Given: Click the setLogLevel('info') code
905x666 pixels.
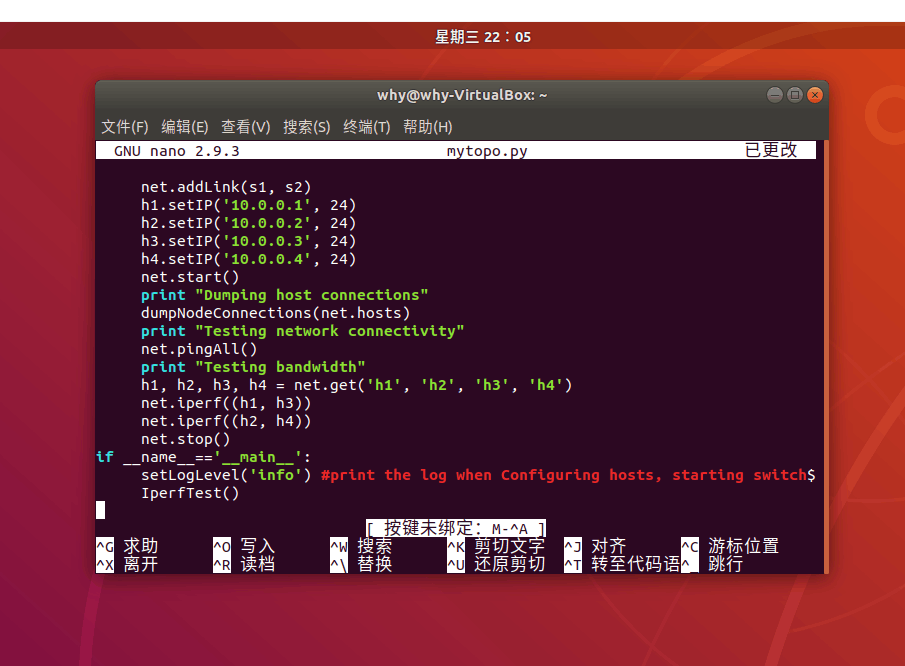Looking at the screenshot, I should click(226, 475).
